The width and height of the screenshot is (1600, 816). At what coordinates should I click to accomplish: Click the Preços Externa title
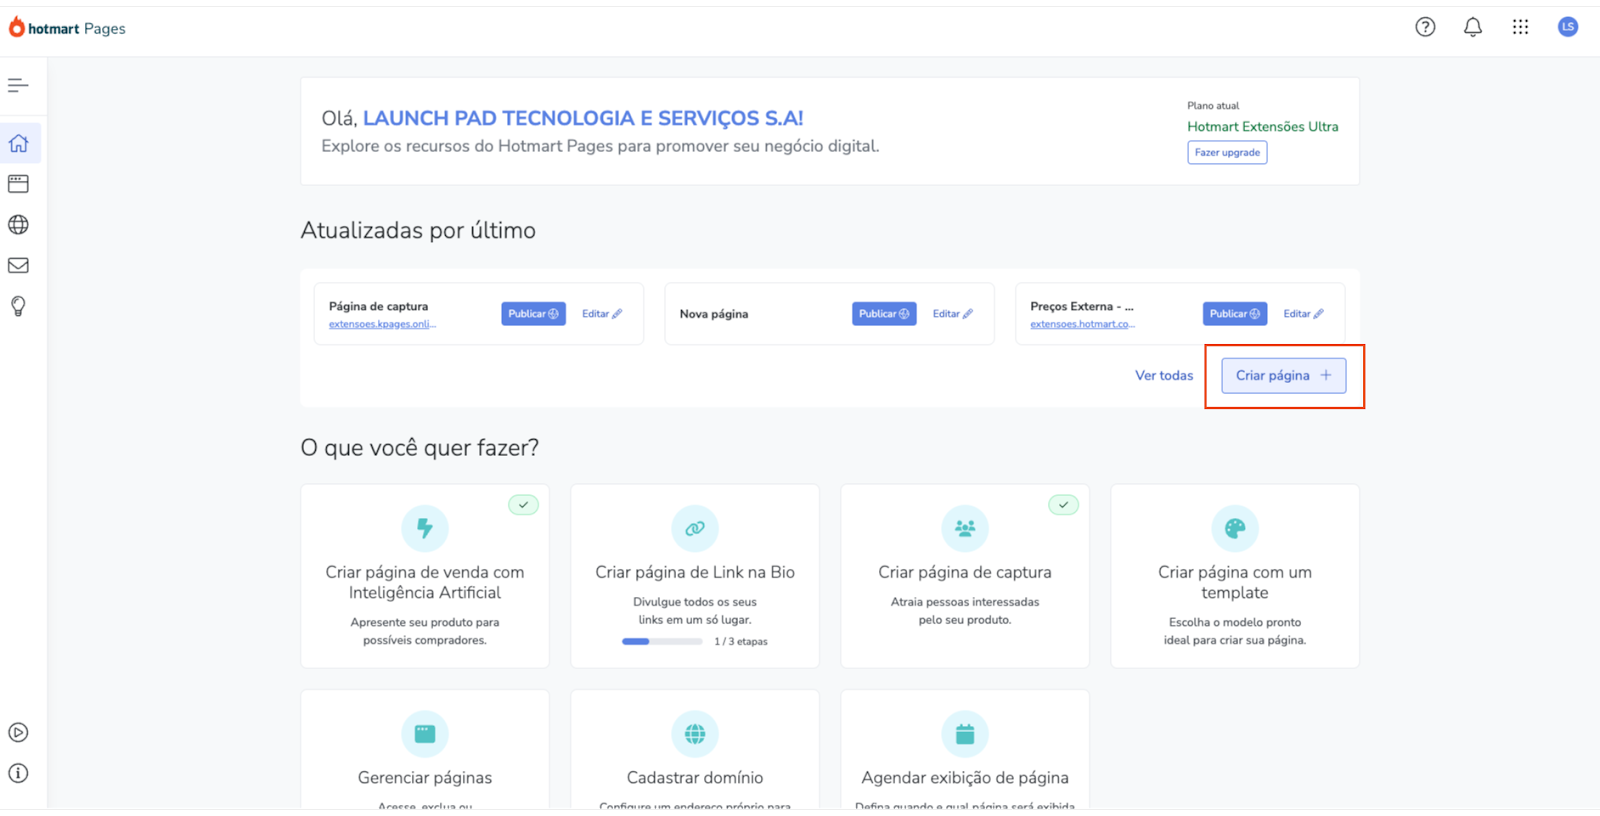click(1082, 306)
